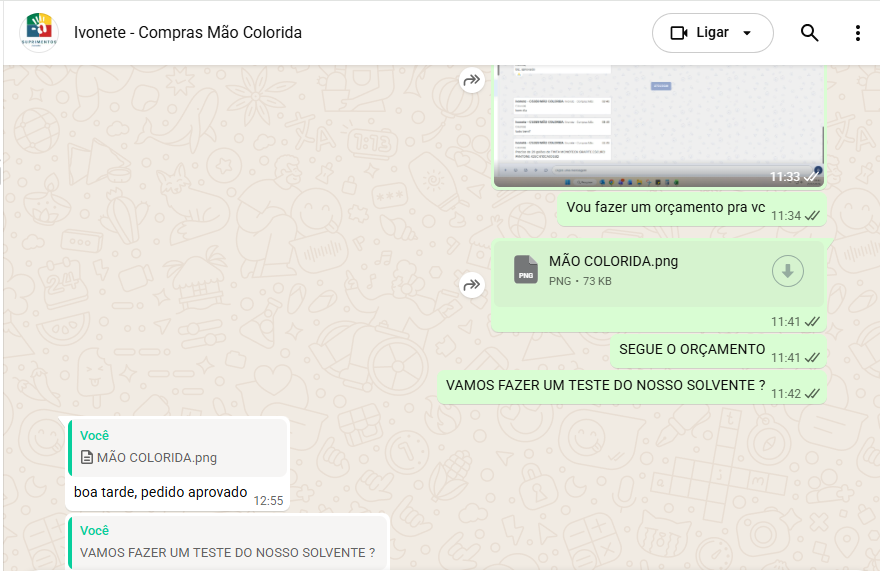Open the three-dot chat menu
The height and width of the screenshot is (571, 880).
click(857, 33)
